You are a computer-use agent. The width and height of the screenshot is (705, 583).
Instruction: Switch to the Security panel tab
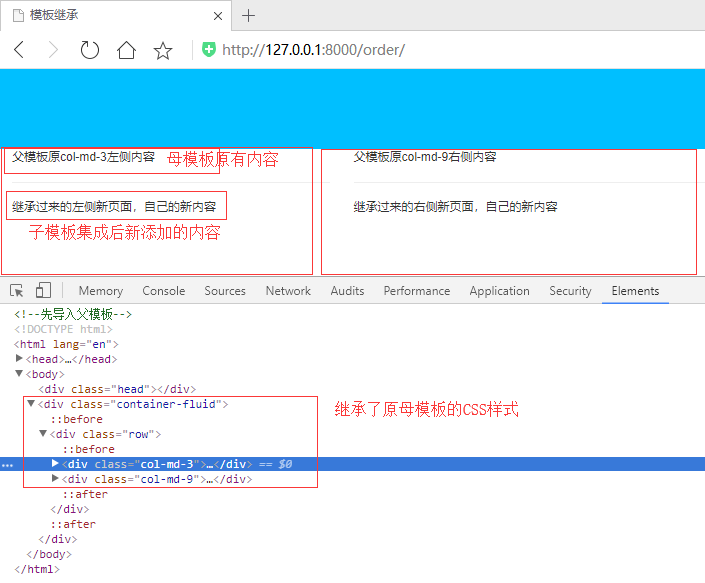point(570,291)
